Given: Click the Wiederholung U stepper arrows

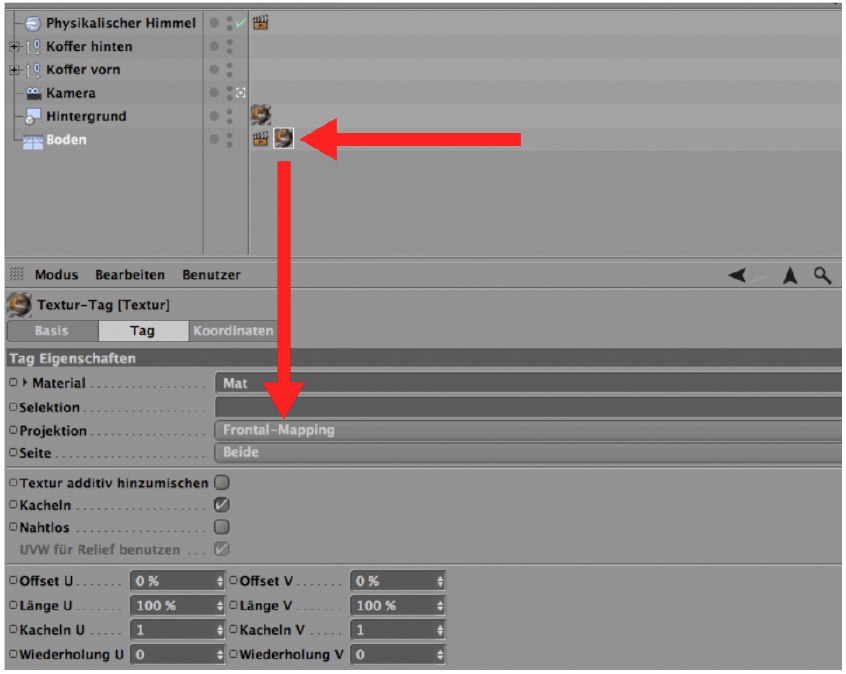Looking at the screenshot, I should pos(220,655).
